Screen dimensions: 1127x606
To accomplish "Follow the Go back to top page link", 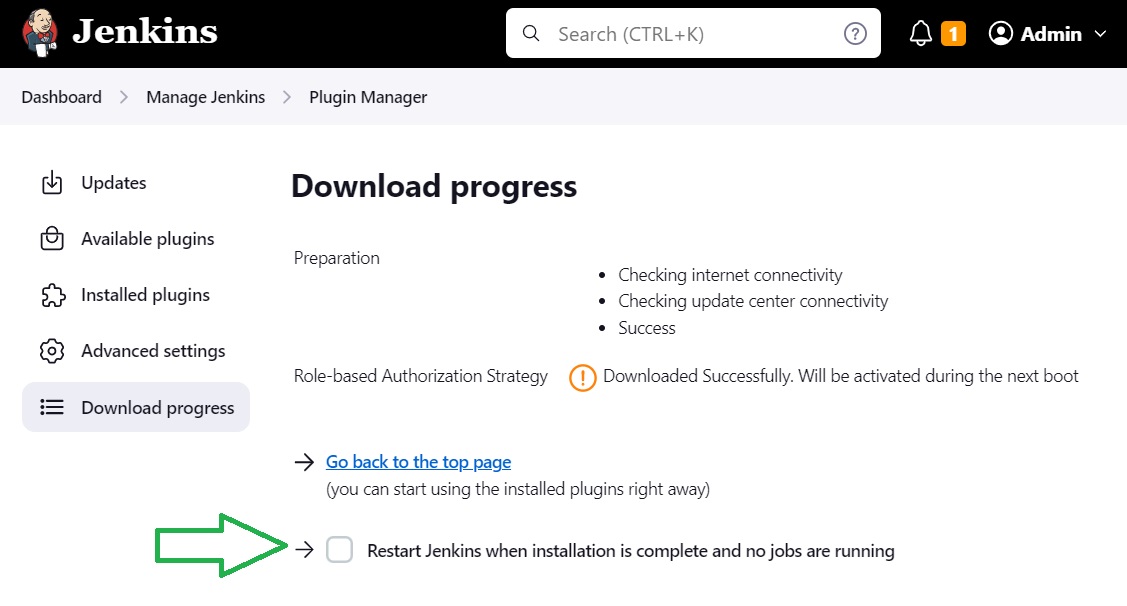I will 418,462.
